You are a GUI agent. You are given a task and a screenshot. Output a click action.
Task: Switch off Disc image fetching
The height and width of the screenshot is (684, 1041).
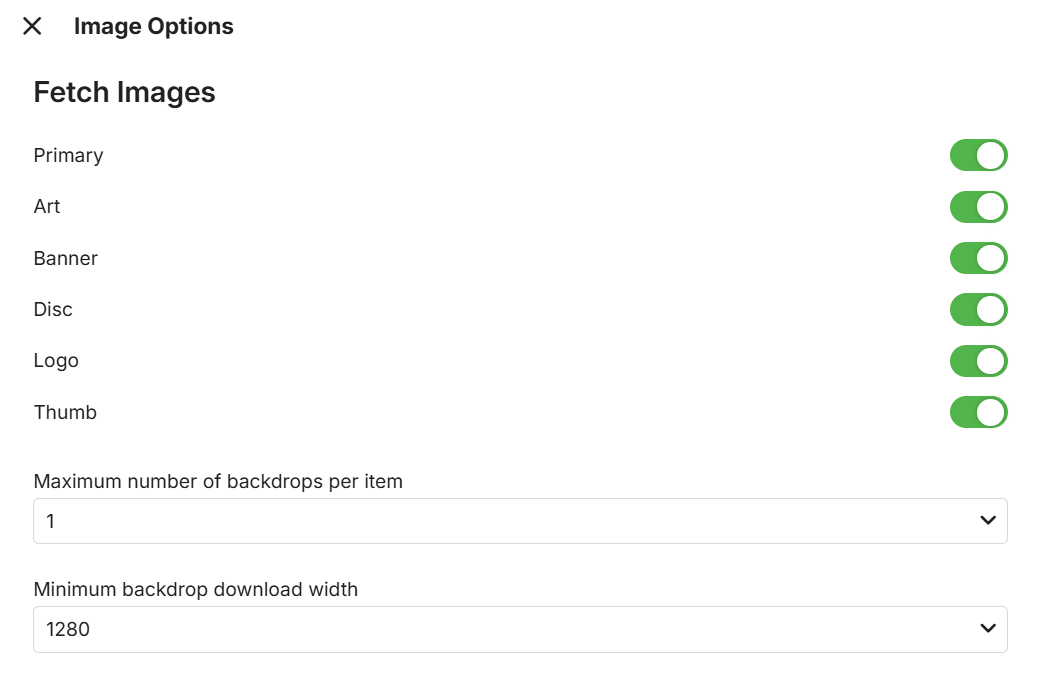pos(978,310)
